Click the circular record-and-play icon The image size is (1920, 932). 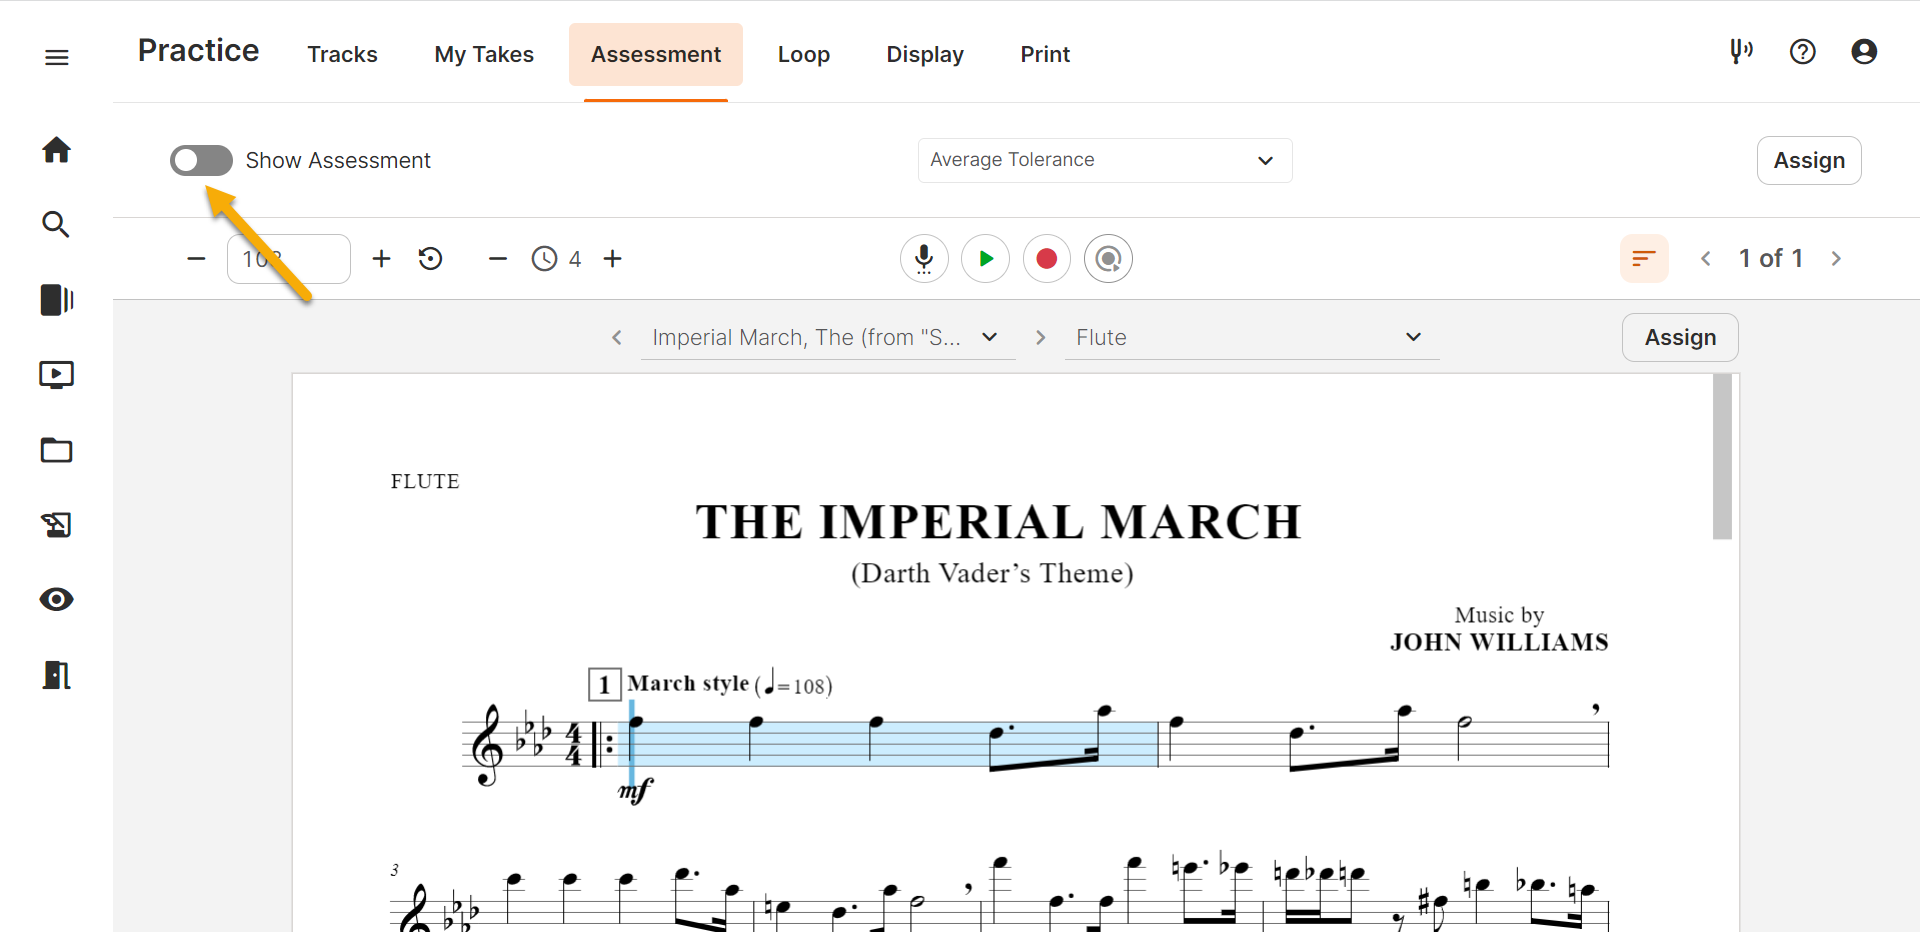point(1108,259)
